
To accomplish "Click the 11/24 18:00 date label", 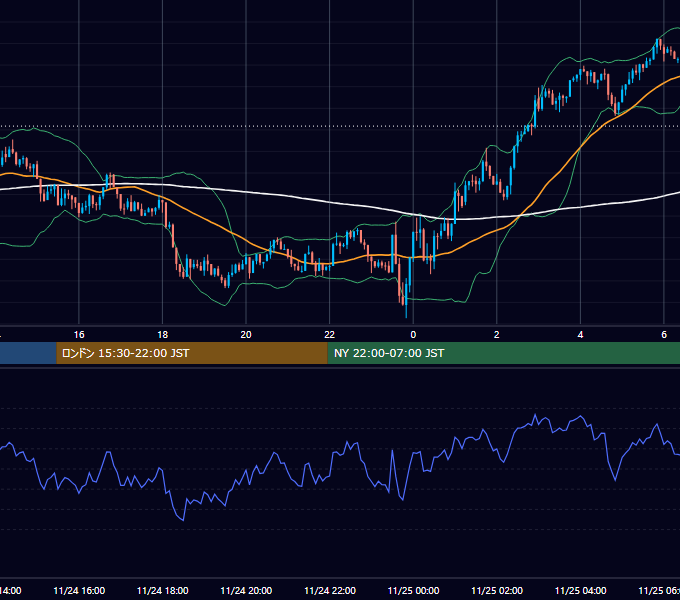I will (163, 590).
